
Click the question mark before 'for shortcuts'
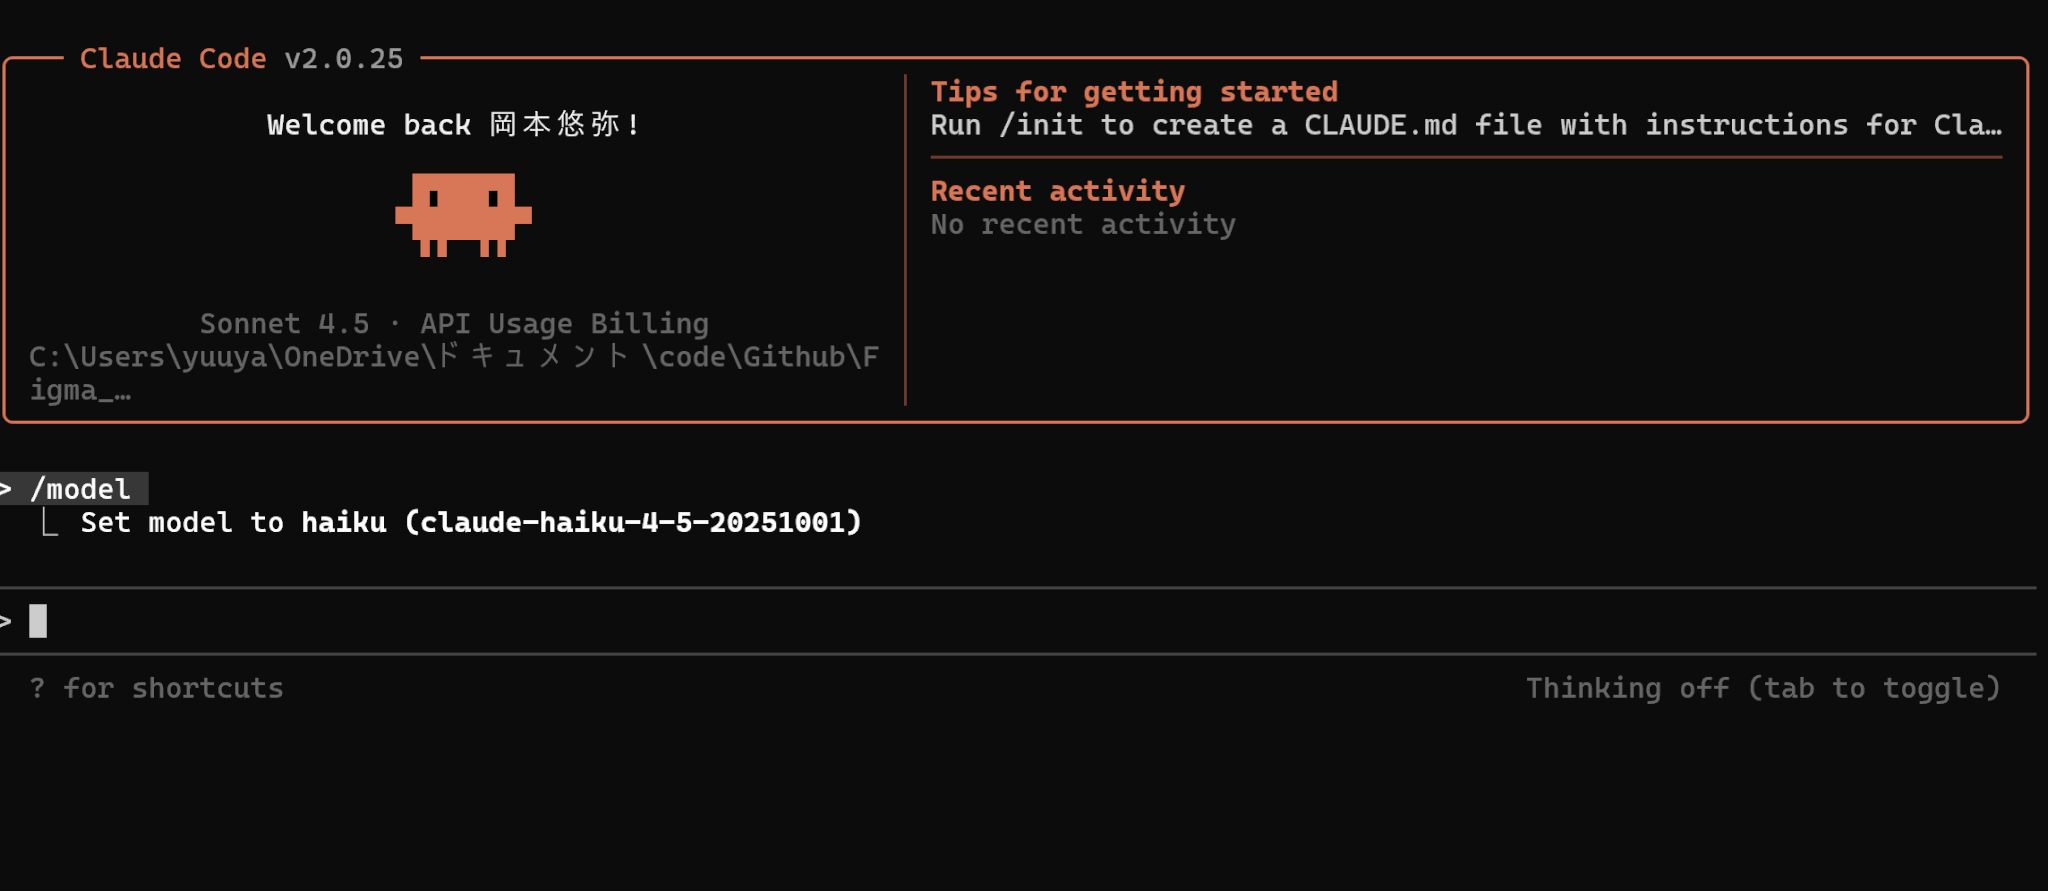37,688
